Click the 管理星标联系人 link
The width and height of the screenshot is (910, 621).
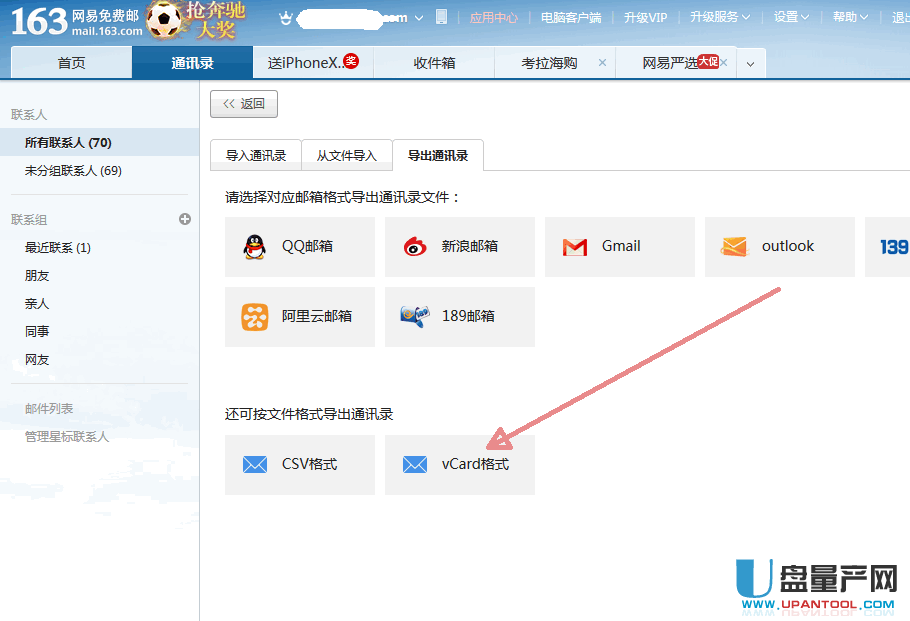[67, 437]
